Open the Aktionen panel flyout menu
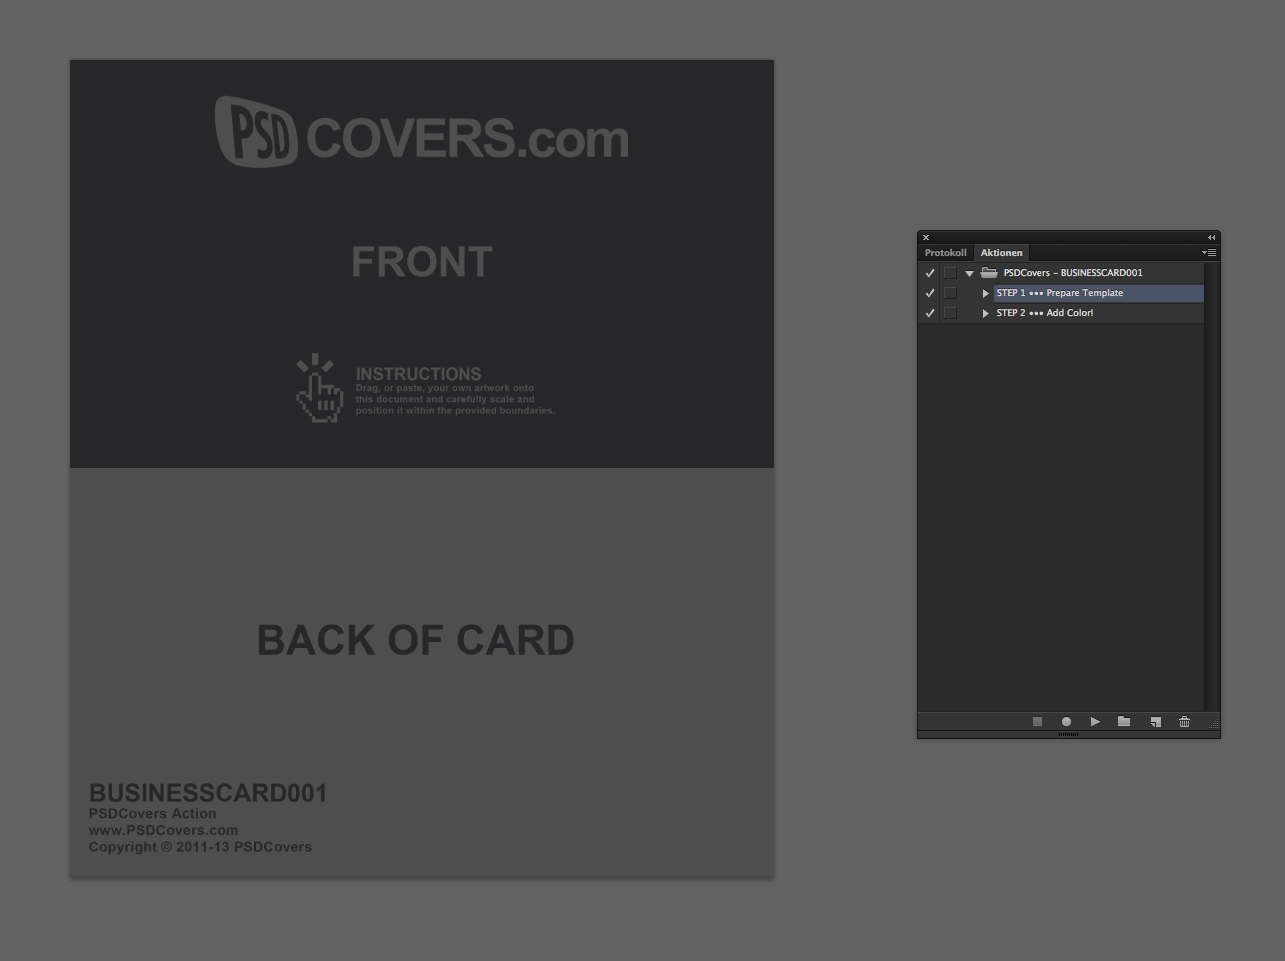 pos(1209,253)
